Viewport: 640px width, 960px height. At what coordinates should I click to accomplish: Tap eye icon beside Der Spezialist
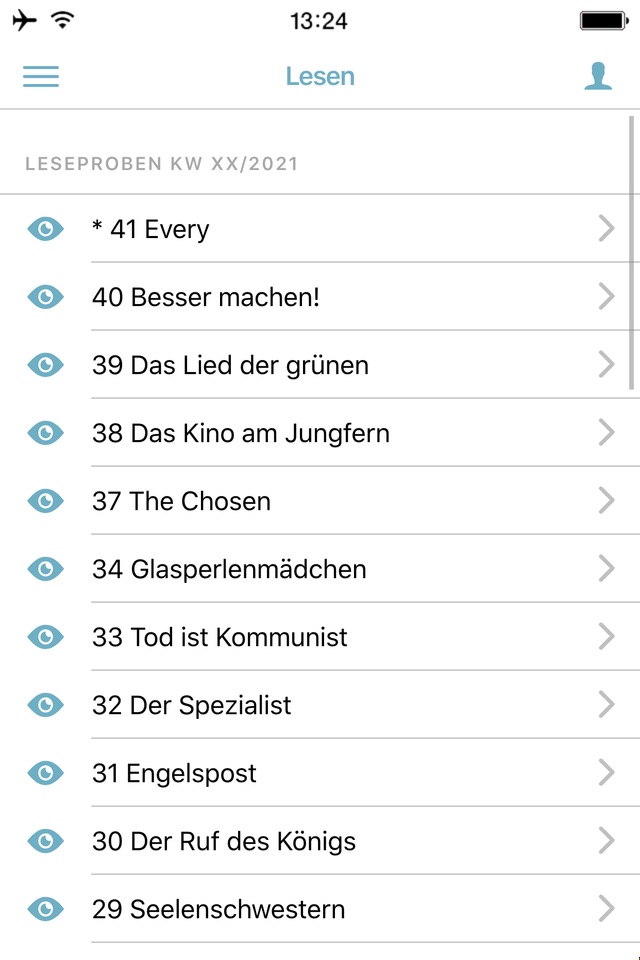click(x=45, y=705)
